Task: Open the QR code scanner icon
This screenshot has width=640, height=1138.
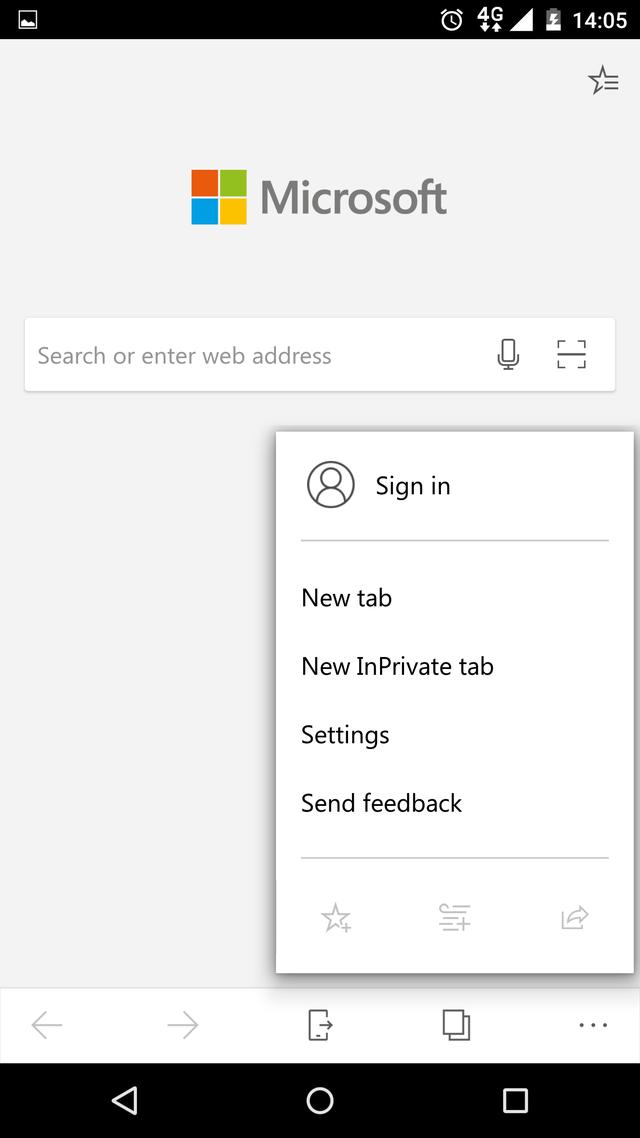Action: [x=571, y=355]
